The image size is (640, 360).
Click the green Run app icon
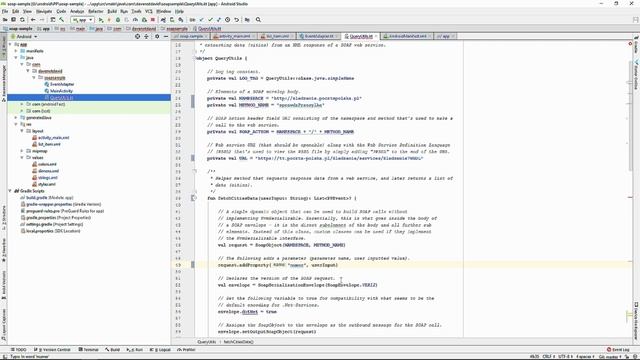pyautogui.click(x=101, y=20)
